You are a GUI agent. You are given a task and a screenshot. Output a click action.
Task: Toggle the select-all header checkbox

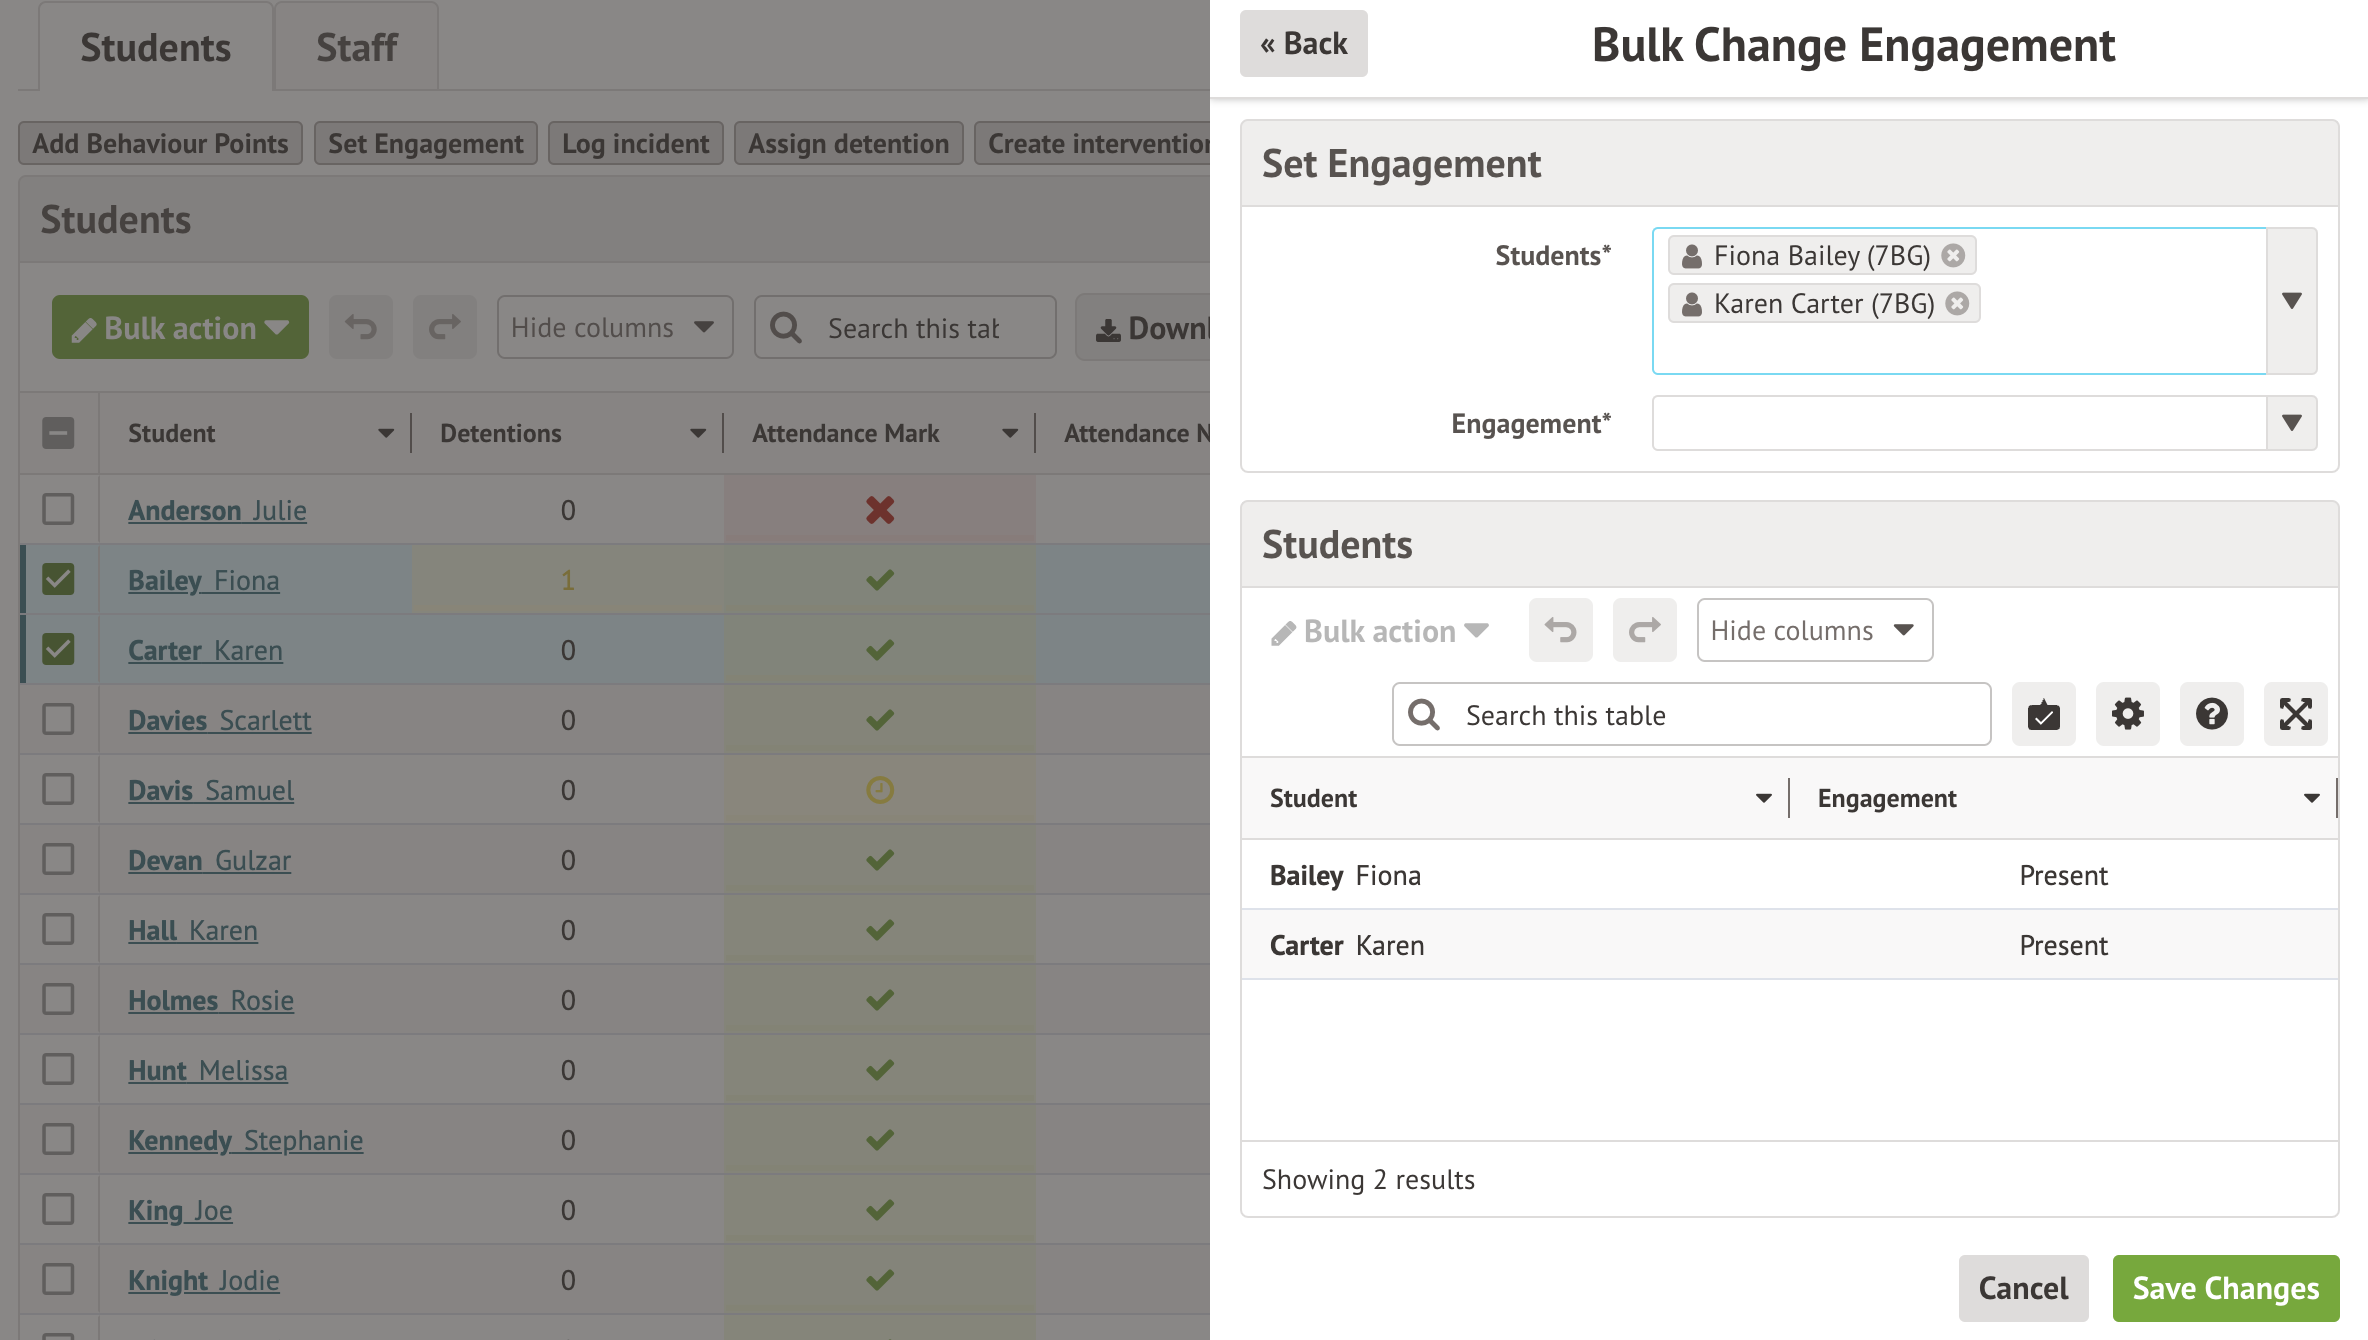[x=58, y=433]
